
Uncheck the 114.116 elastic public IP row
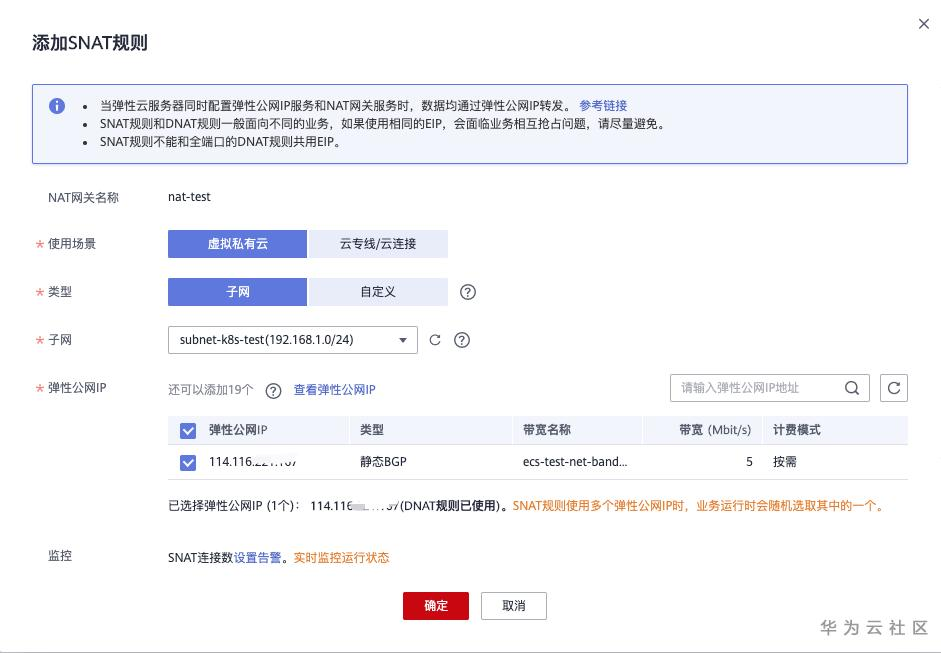[187, 462]
